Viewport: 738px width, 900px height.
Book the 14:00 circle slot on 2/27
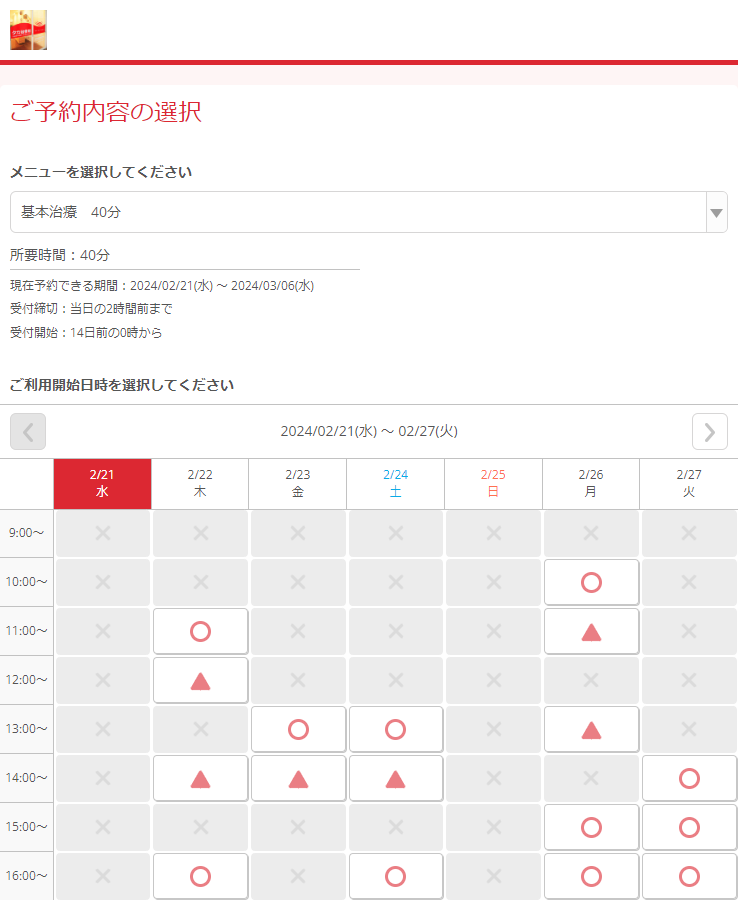click(688, 778)
